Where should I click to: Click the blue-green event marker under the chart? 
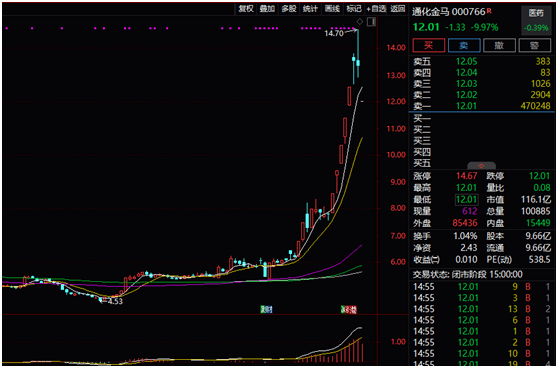266,309
